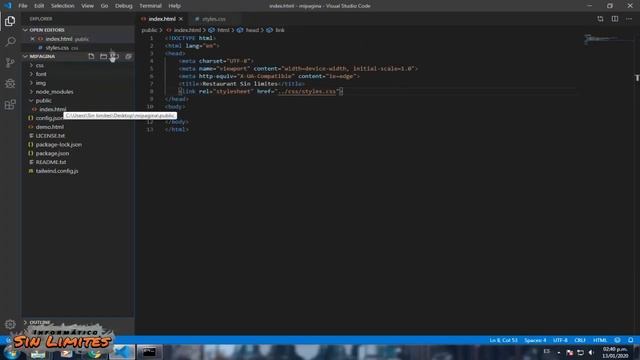The height and width of the screenshot is (360, 640).
Task: Click the feedback smiley in status bar
Action: coord(618,340)
